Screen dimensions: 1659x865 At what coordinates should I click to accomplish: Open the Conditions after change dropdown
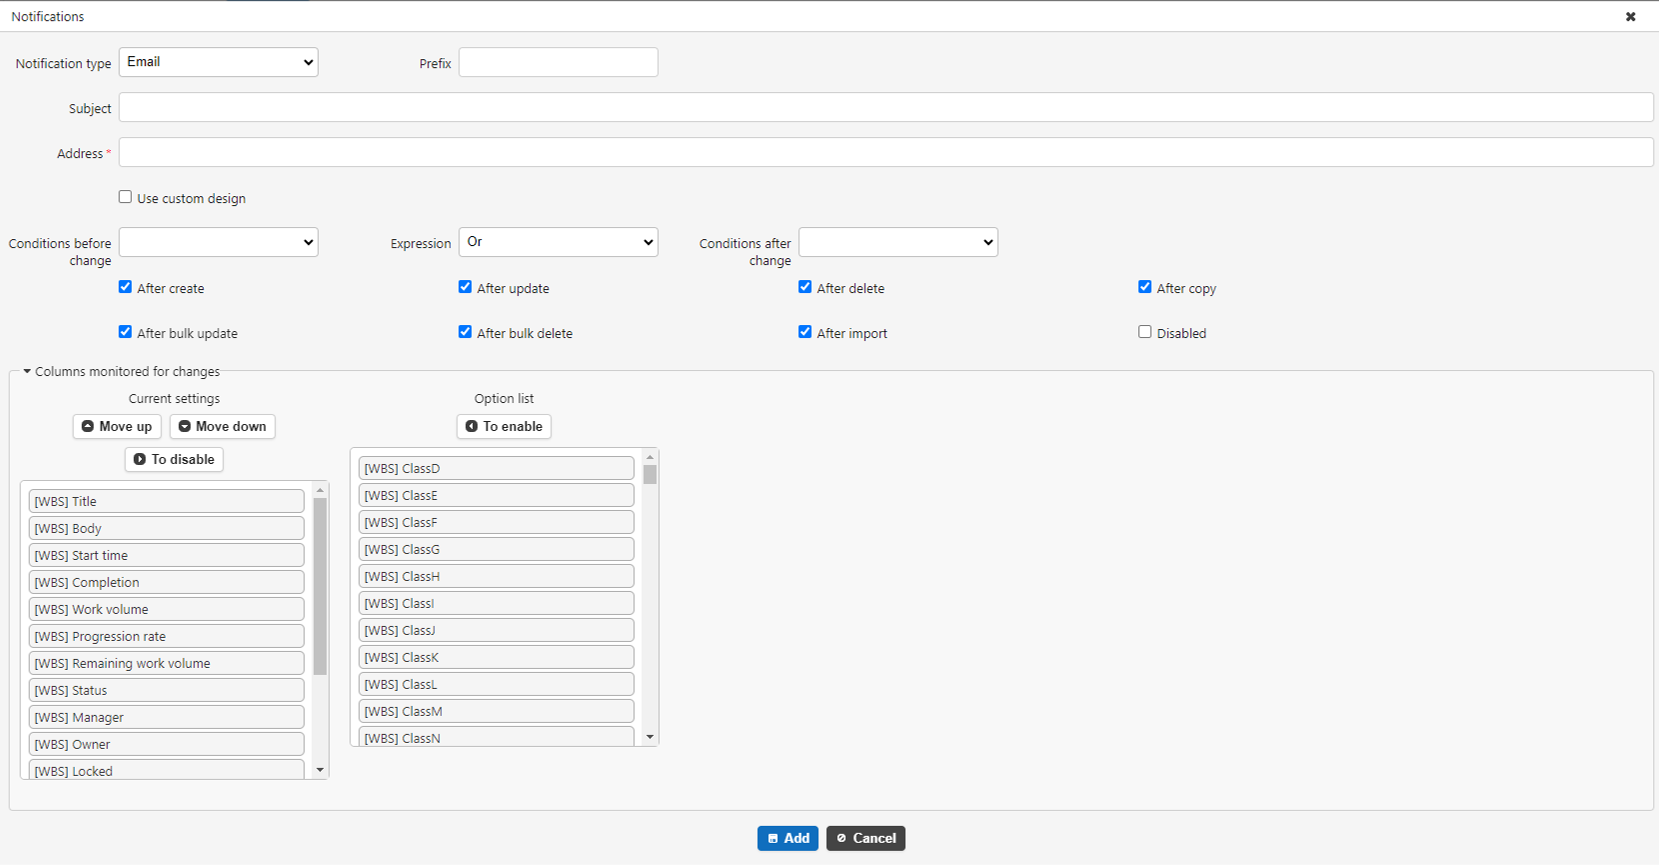point(898,242)
